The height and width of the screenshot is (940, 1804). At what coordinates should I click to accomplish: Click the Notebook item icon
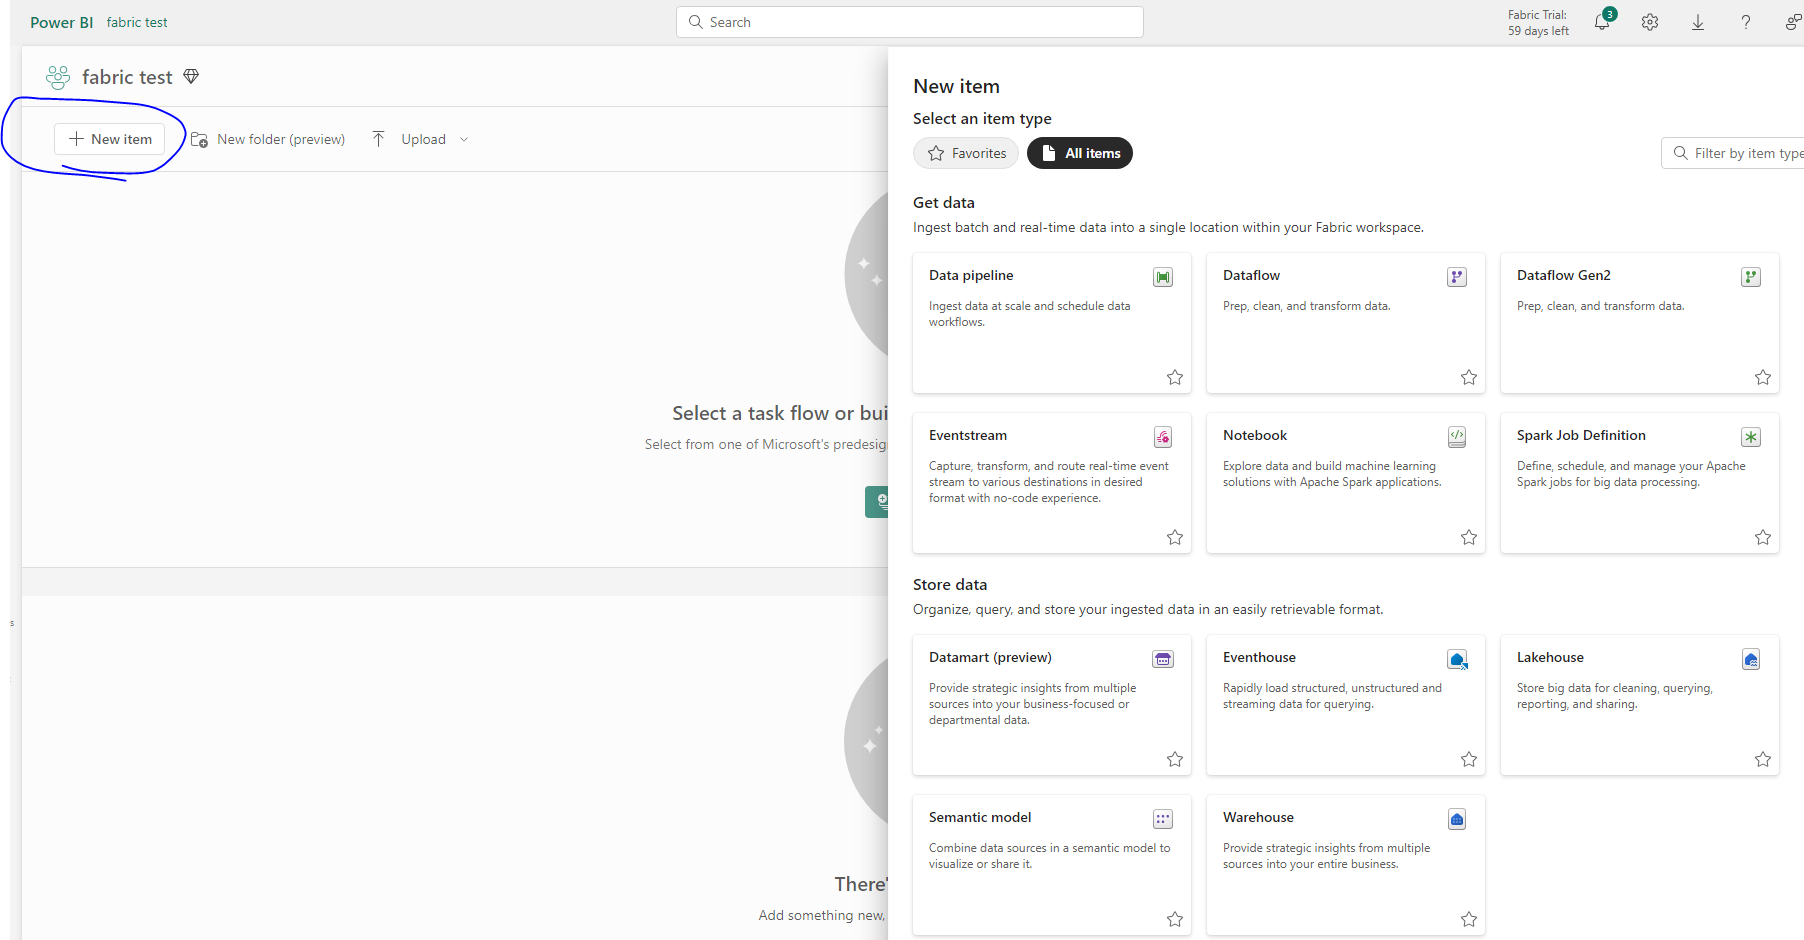1457,437
